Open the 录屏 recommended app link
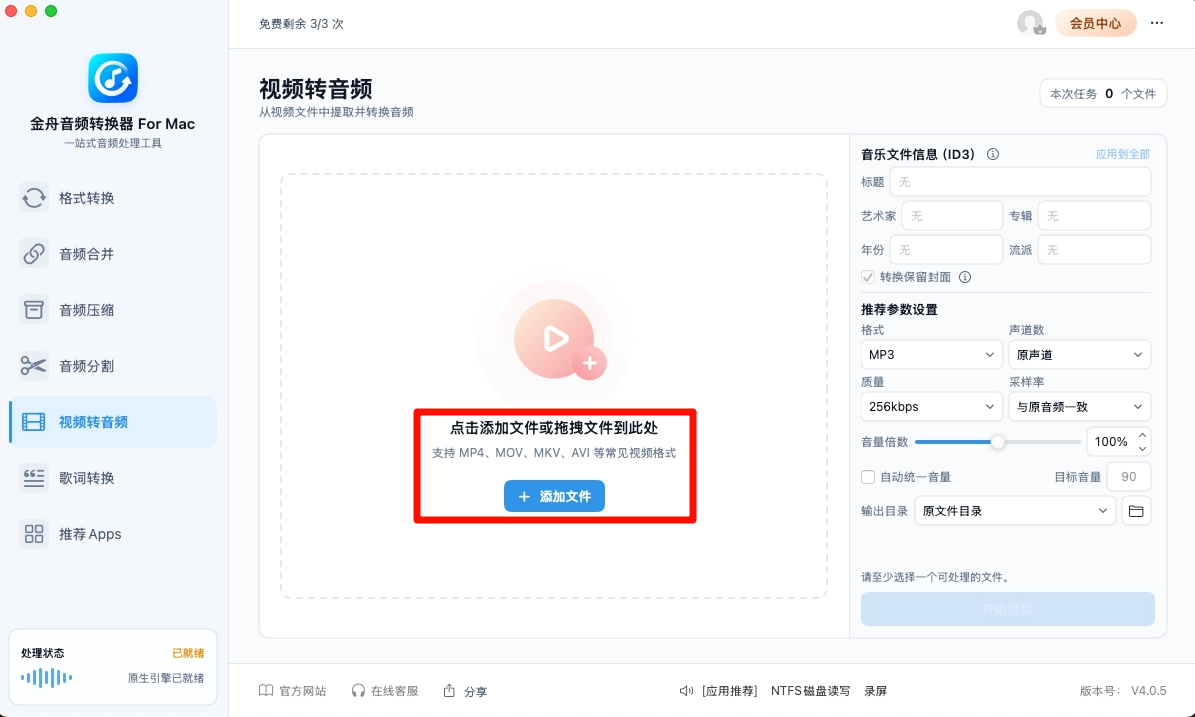 (x=876, y=690)
